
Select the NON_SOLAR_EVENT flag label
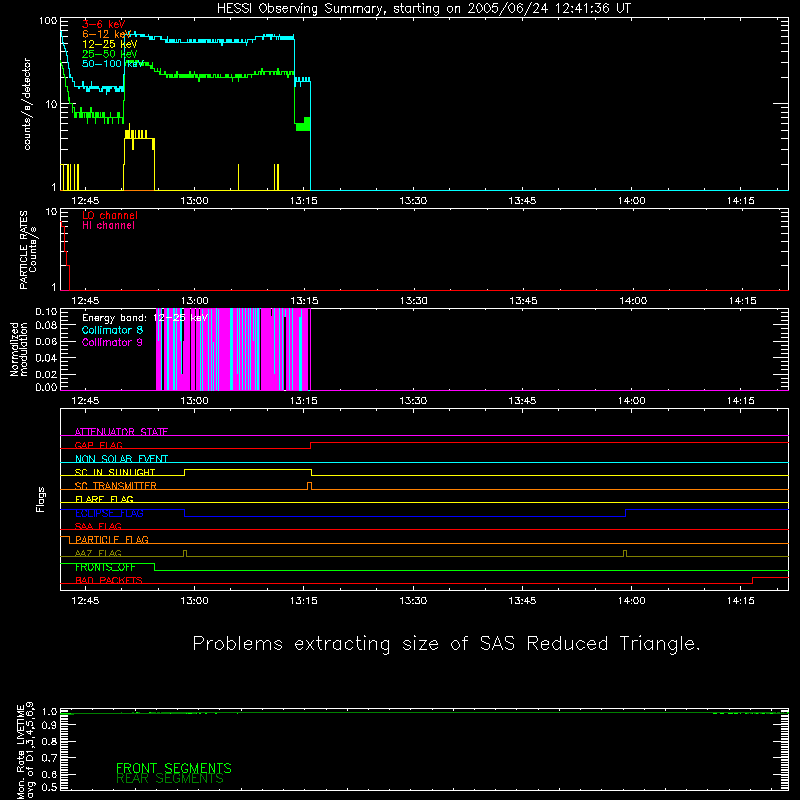pyautogui.click(x=121, y=459)
